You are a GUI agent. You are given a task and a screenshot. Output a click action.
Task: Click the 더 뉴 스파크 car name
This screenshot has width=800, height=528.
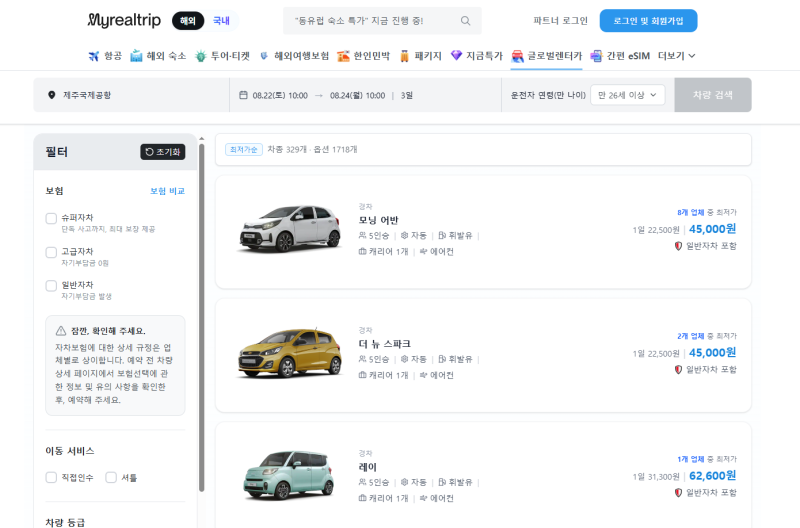(385, 344)
